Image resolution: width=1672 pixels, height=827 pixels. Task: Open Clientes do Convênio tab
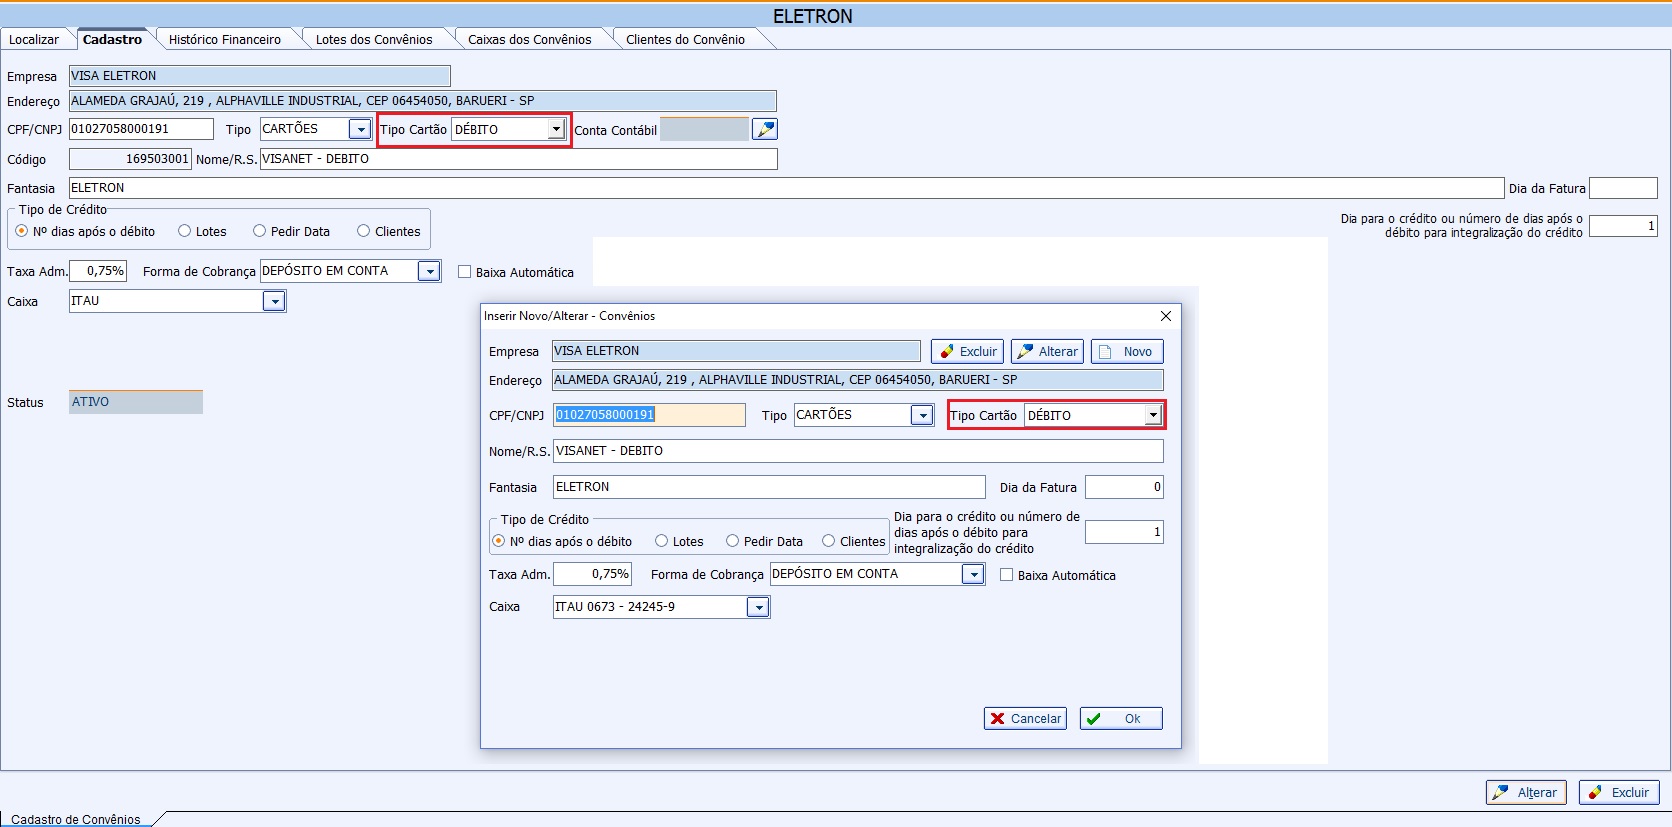[686, 39]
